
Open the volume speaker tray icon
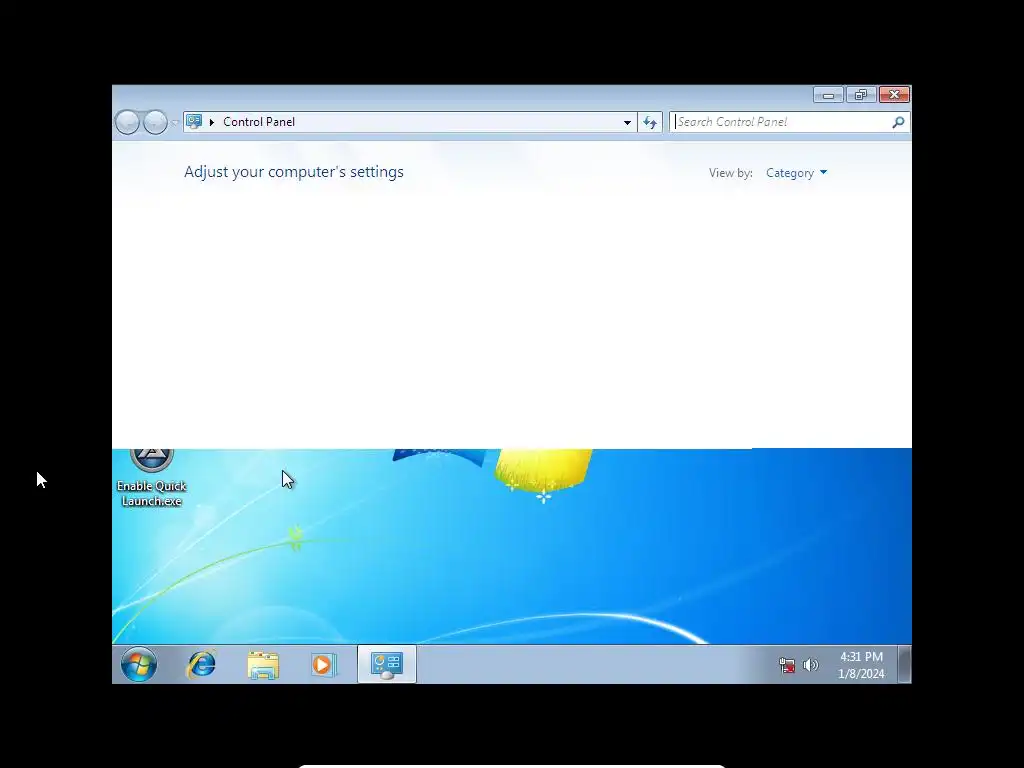pyautogui.click(x=810, y=665)
